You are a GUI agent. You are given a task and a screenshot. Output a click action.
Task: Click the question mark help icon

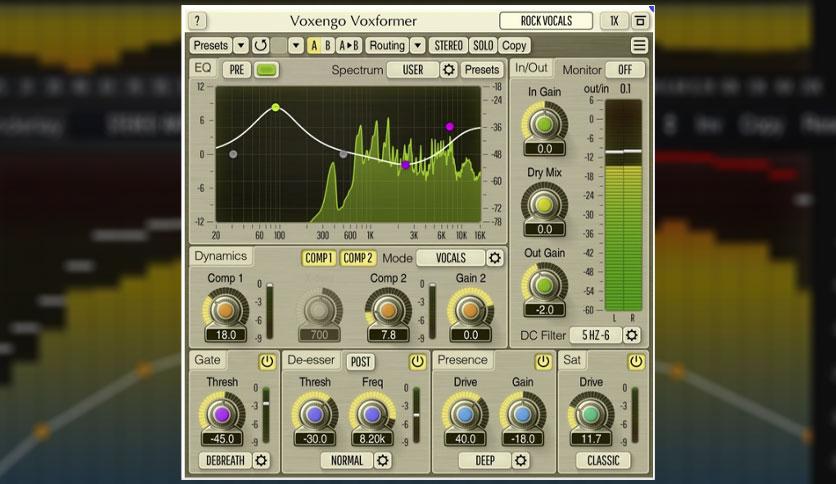[x=197, y=21]
